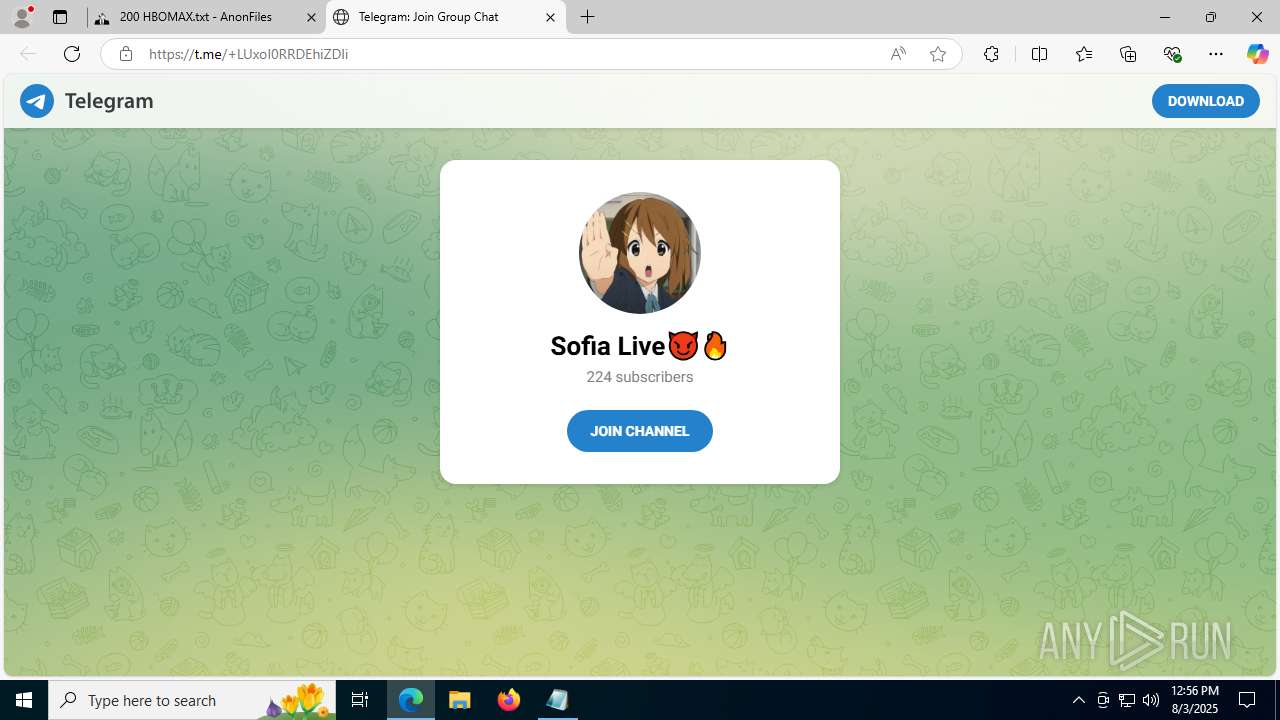Open the Windows Start menu
This screenshot has width=1280, height=720.
pyautogui.click(x=24, y=700)
